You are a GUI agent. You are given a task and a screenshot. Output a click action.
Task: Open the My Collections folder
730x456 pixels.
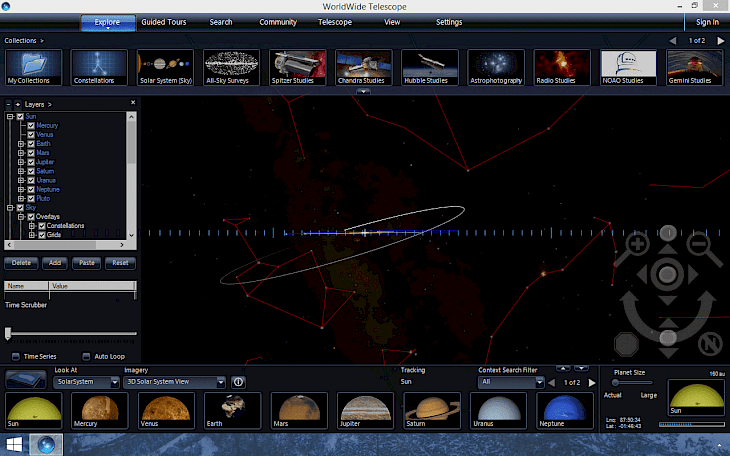point(34,68)
